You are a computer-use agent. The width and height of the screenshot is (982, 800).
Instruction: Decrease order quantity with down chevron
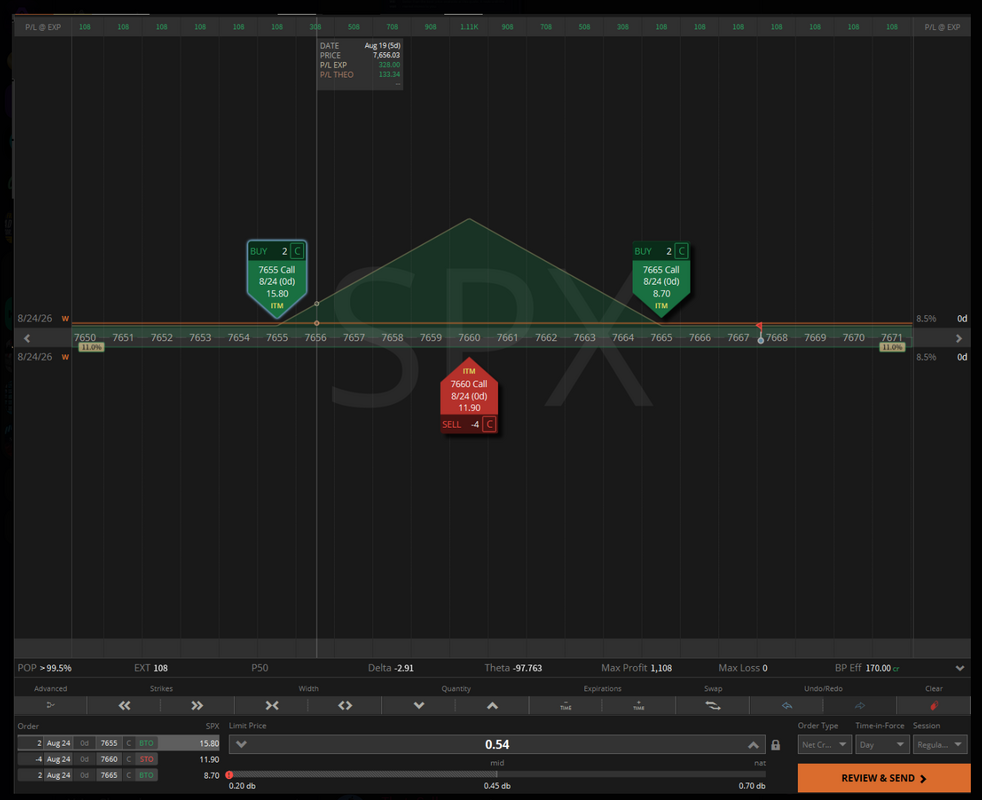tap(419, 705)
